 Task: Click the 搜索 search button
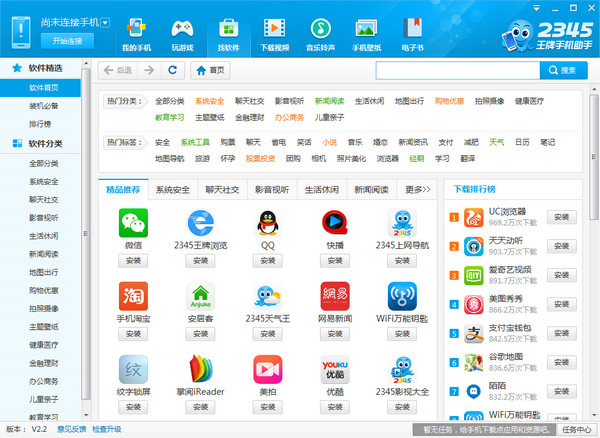click(563, 70)
